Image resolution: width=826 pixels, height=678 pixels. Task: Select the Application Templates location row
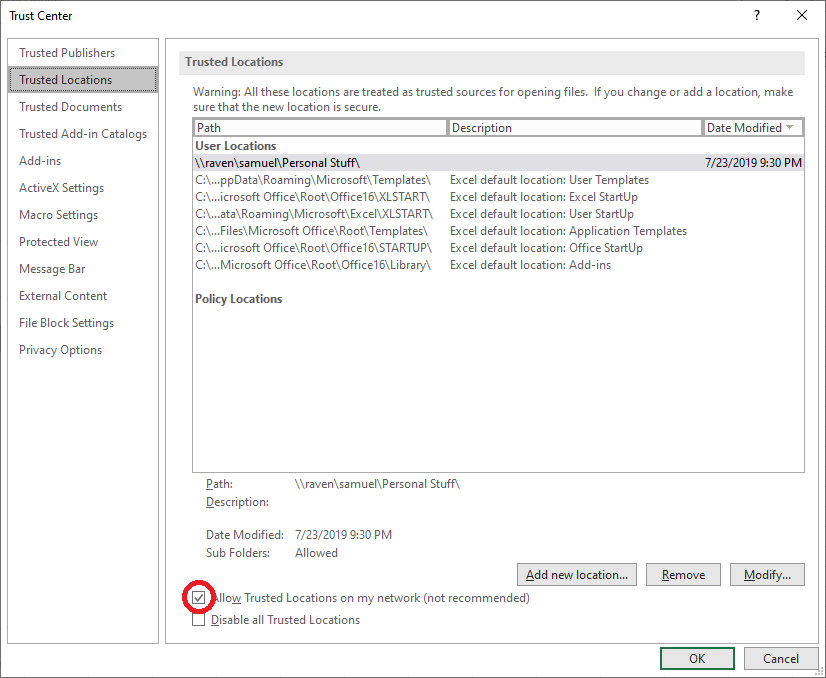(498, 231)
